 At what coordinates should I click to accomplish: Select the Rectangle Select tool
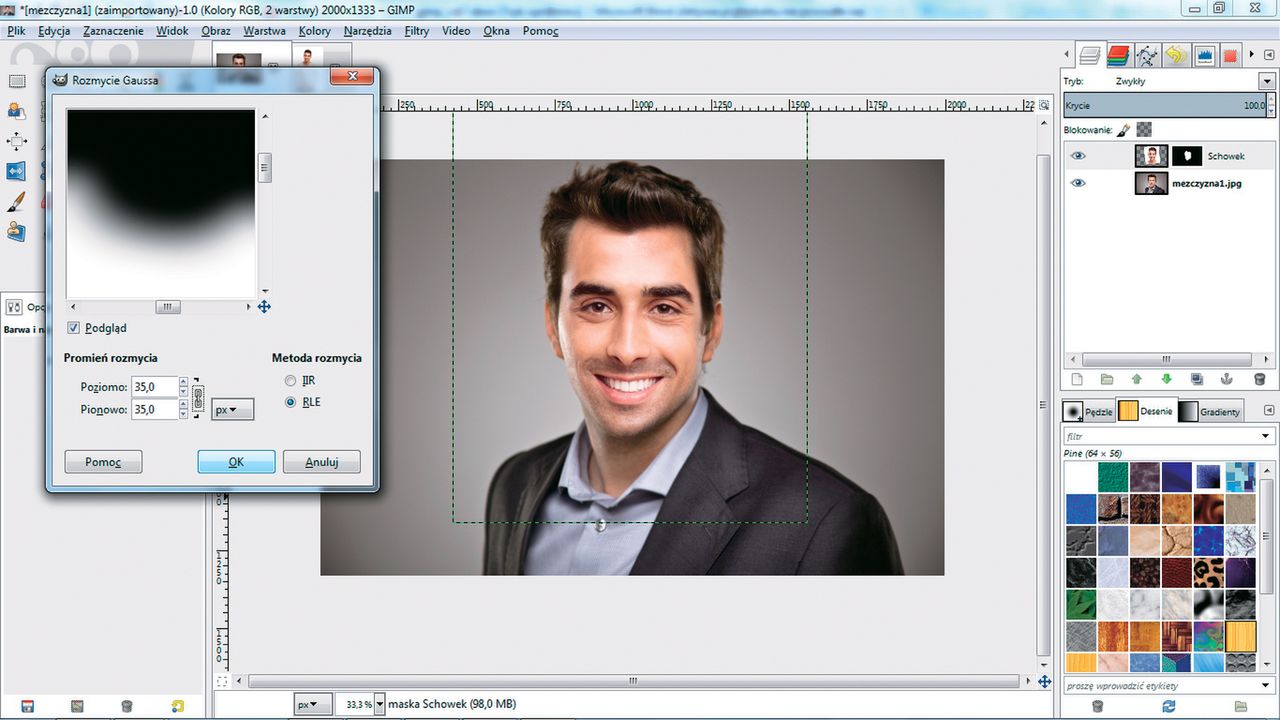point(16,81)
